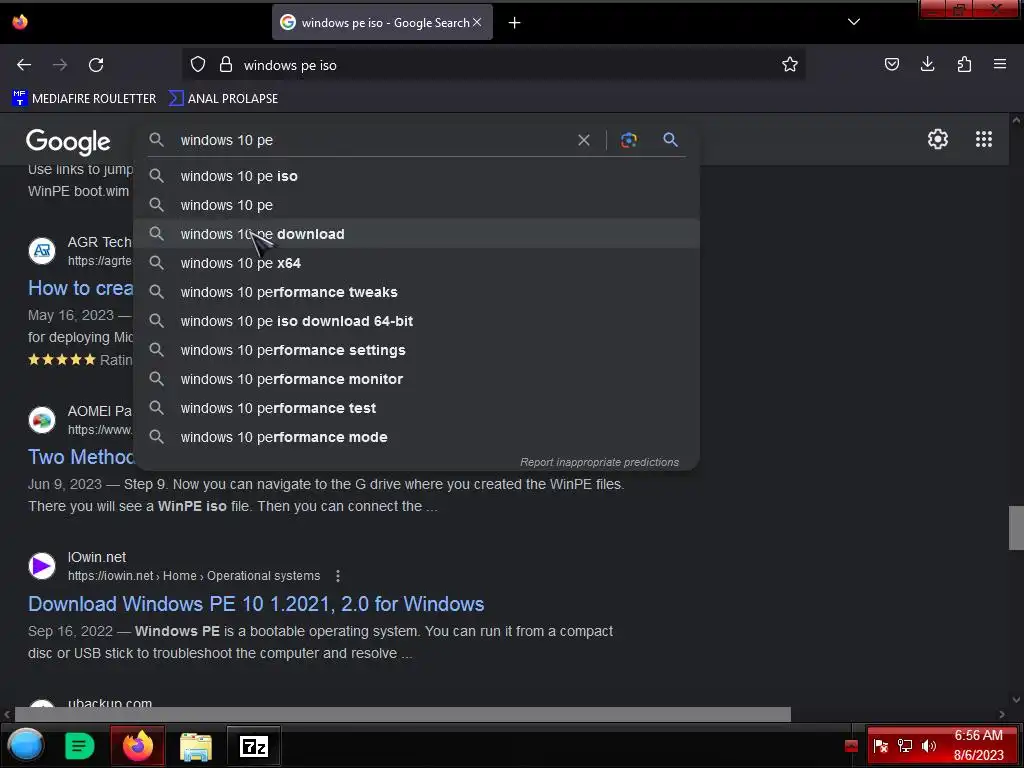Open the MEDIAFIRE ROULETTER bookmark
This screenshot has height=768, width=1024.
point(84,99)
